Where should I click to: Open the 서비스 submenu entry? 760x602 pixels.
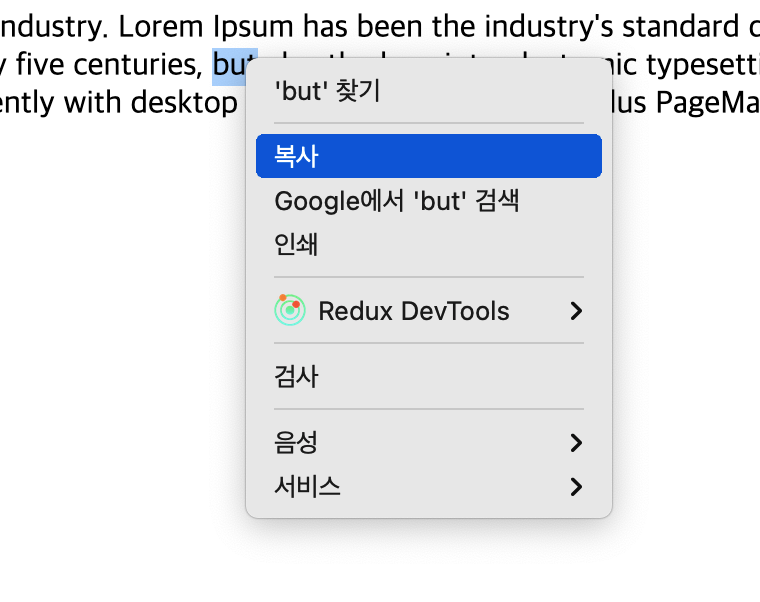tap(429, 487)
